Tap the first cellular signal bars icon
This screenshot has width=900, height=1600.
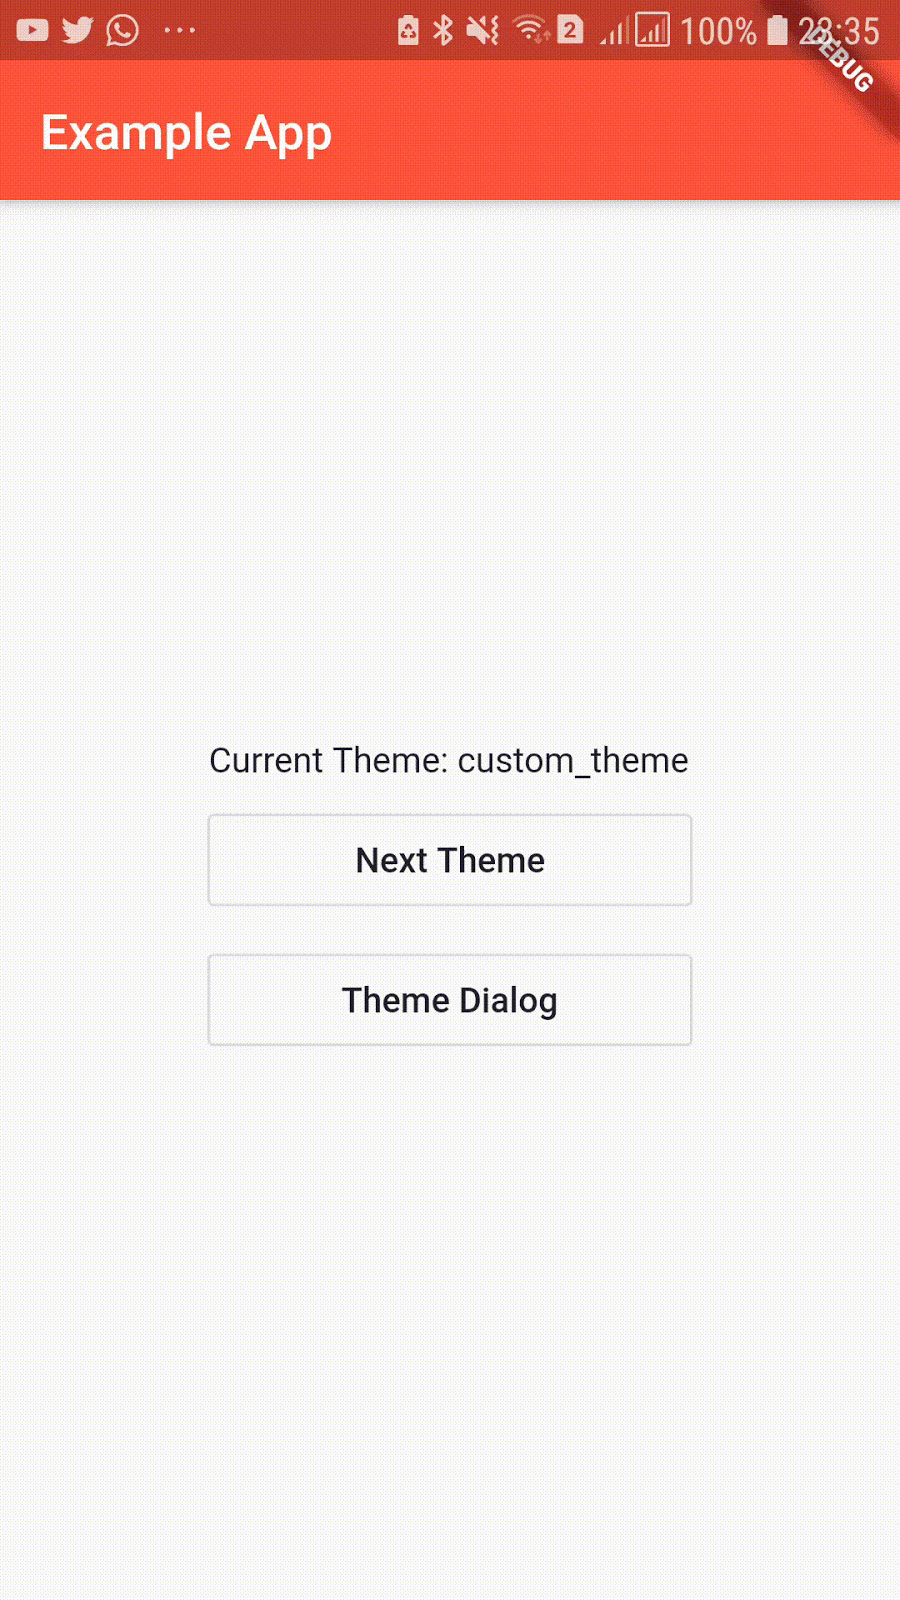614,32
